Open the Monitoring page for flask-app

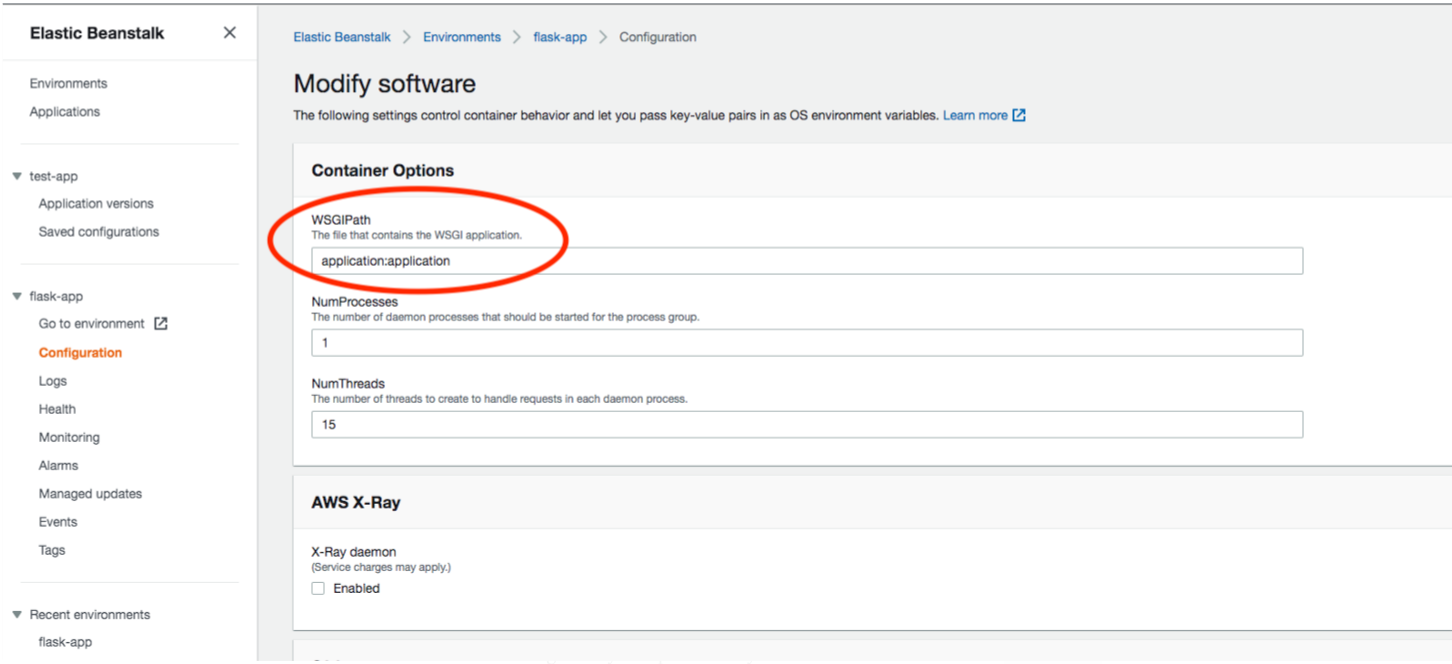69,437
